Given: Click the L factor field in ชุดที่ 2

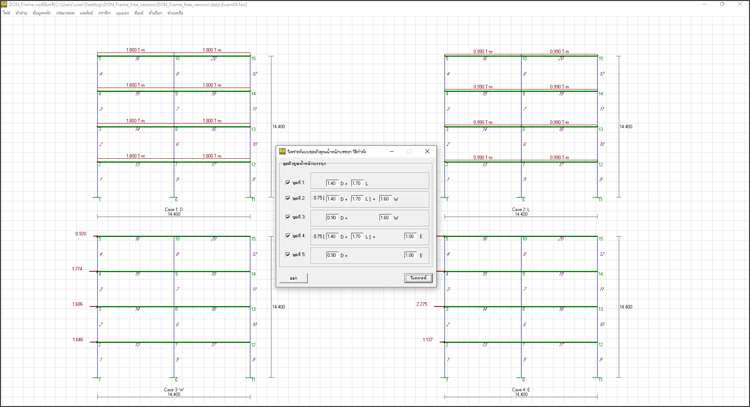Looking at the screenshot, I should coord(357,199).
